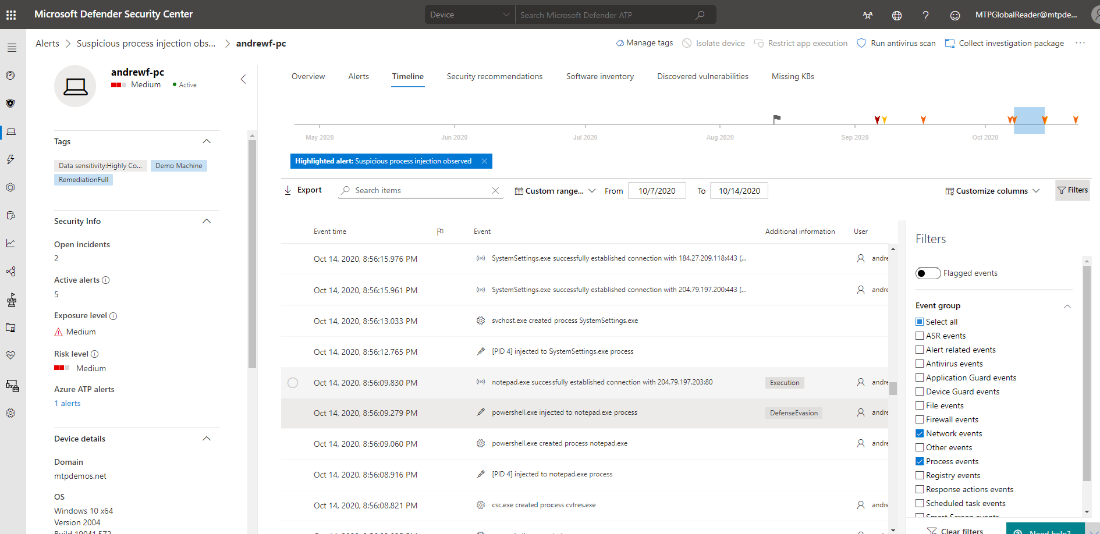This screenshot has height=534, width=1100.
Task: Uncheck the Network events checkbox
Action: tap(919, 434)
